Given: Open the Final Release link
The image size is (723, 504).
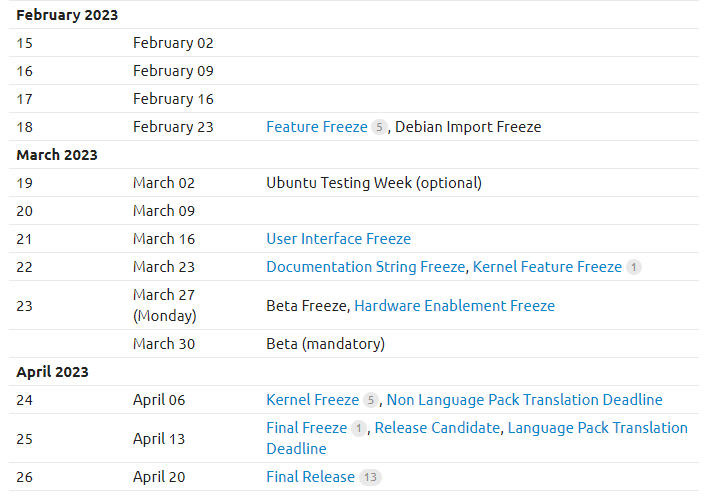Looking at the screenshot, I should point(310,477).
